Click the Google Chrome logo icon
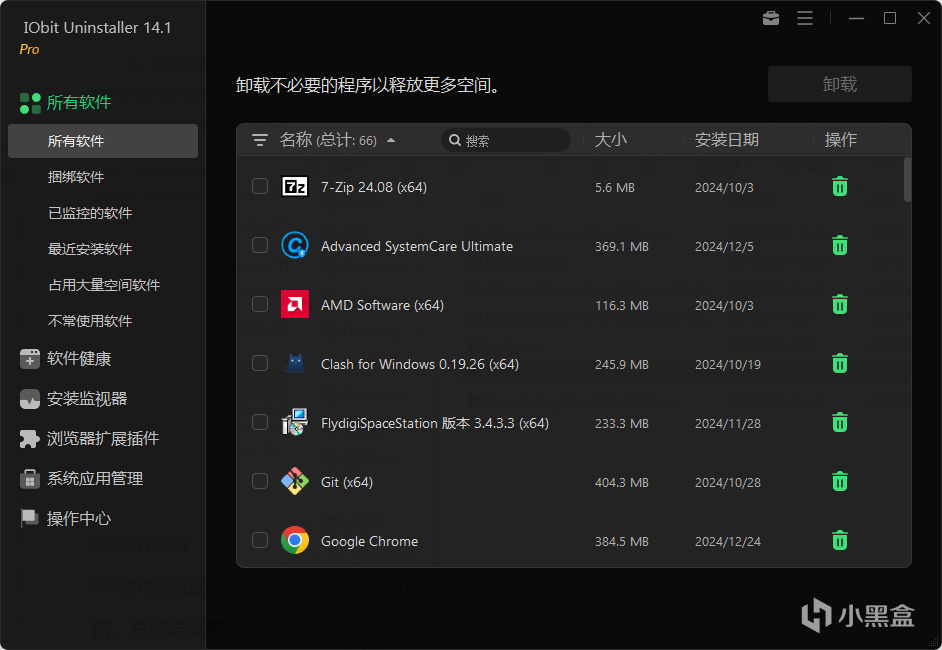Screen dimensions: 942x650 point(295,541)
